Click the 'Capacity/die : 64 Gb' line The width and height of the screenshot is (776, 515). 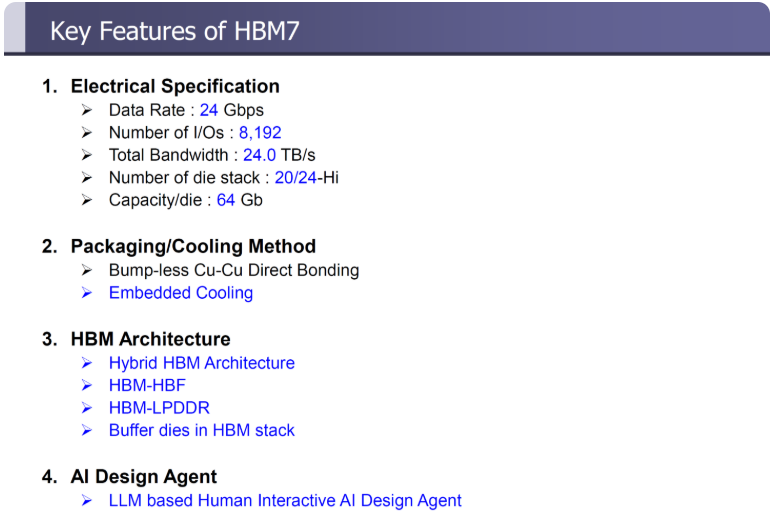coord(186,200)
